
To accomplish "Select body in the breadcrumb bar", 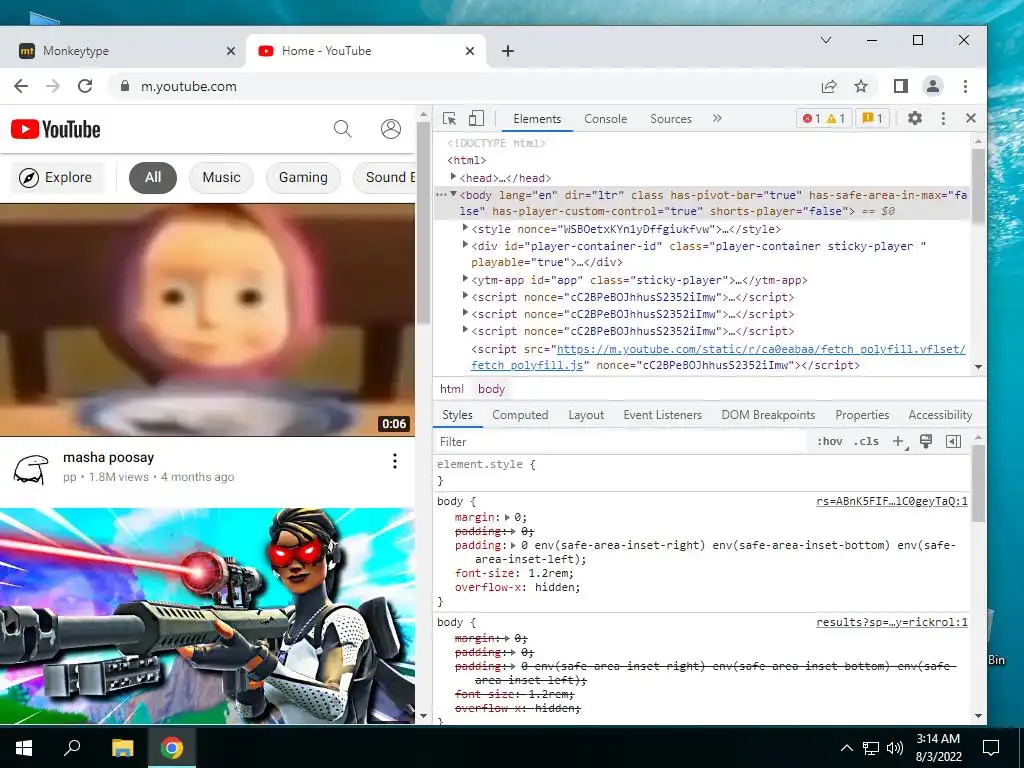I will (x=491, y=389).
